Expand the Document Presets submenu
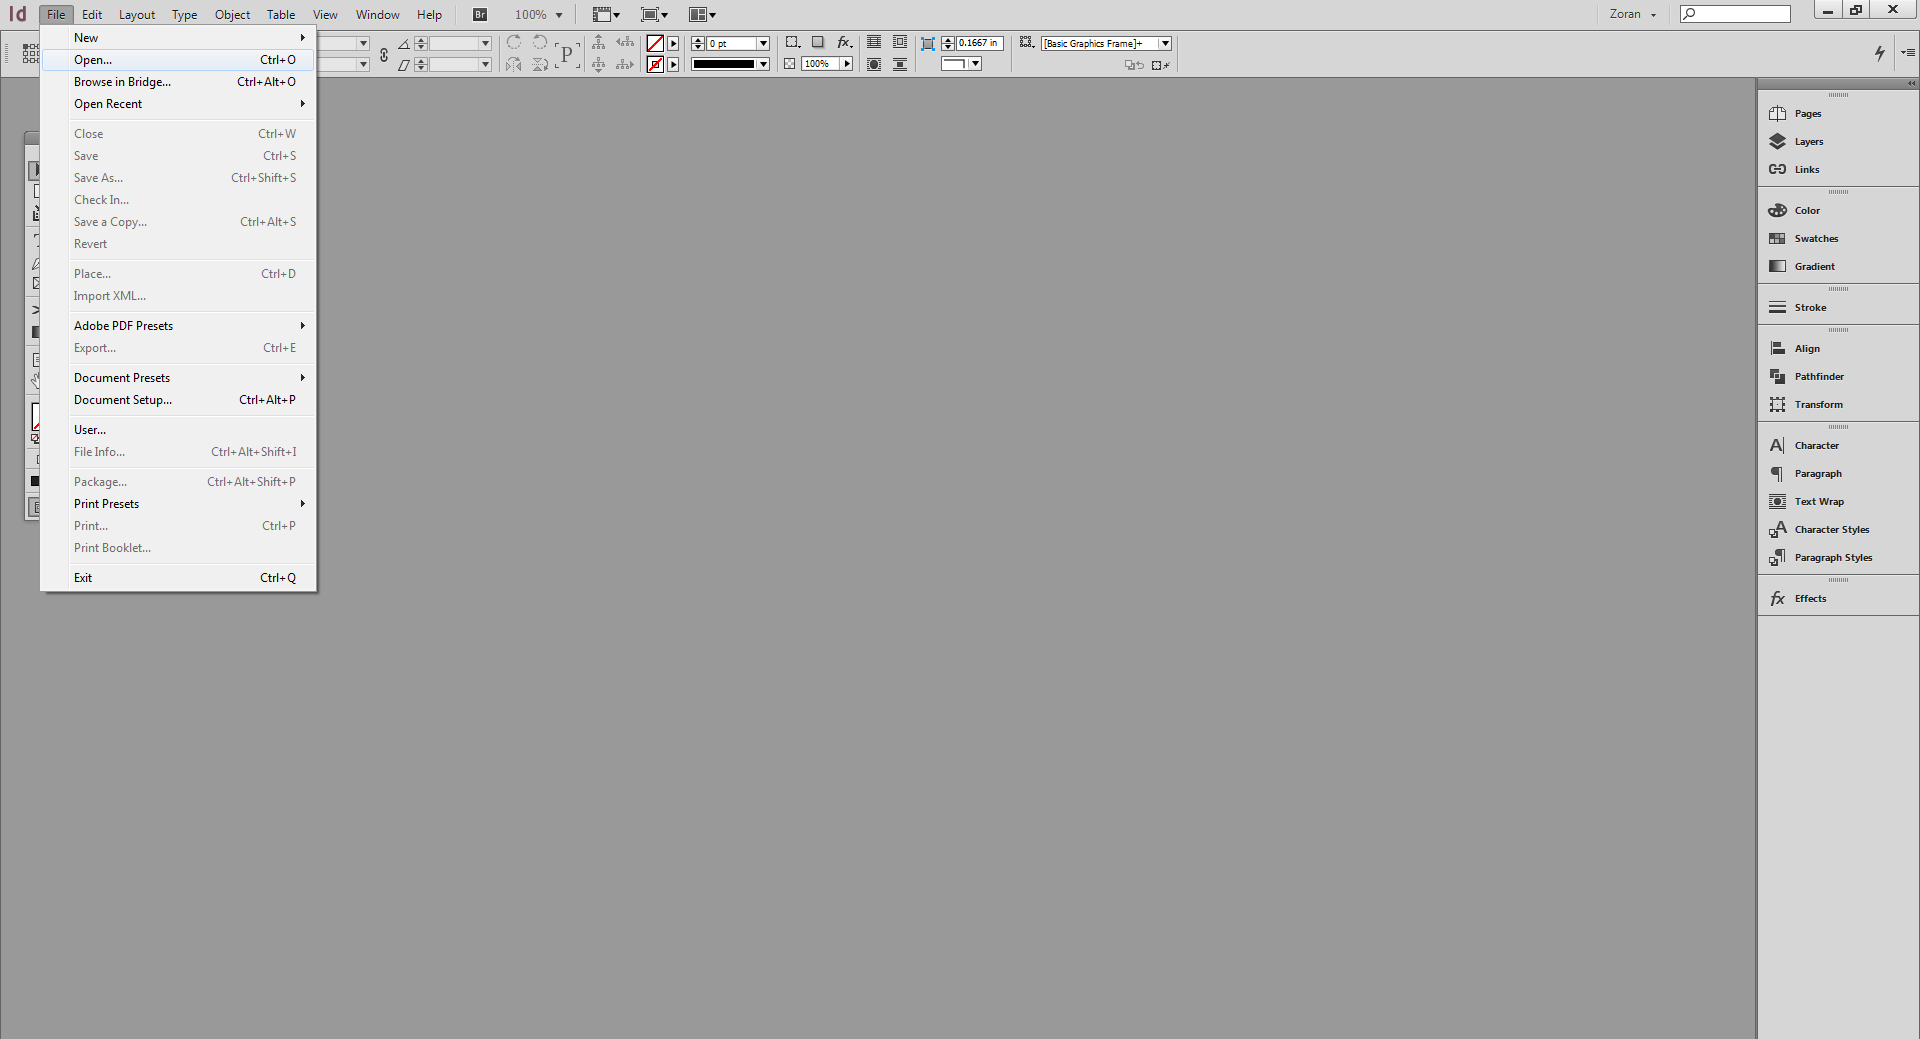Image resolution: width=1920 pixels, height=1039 pixels. pos(178,378)
